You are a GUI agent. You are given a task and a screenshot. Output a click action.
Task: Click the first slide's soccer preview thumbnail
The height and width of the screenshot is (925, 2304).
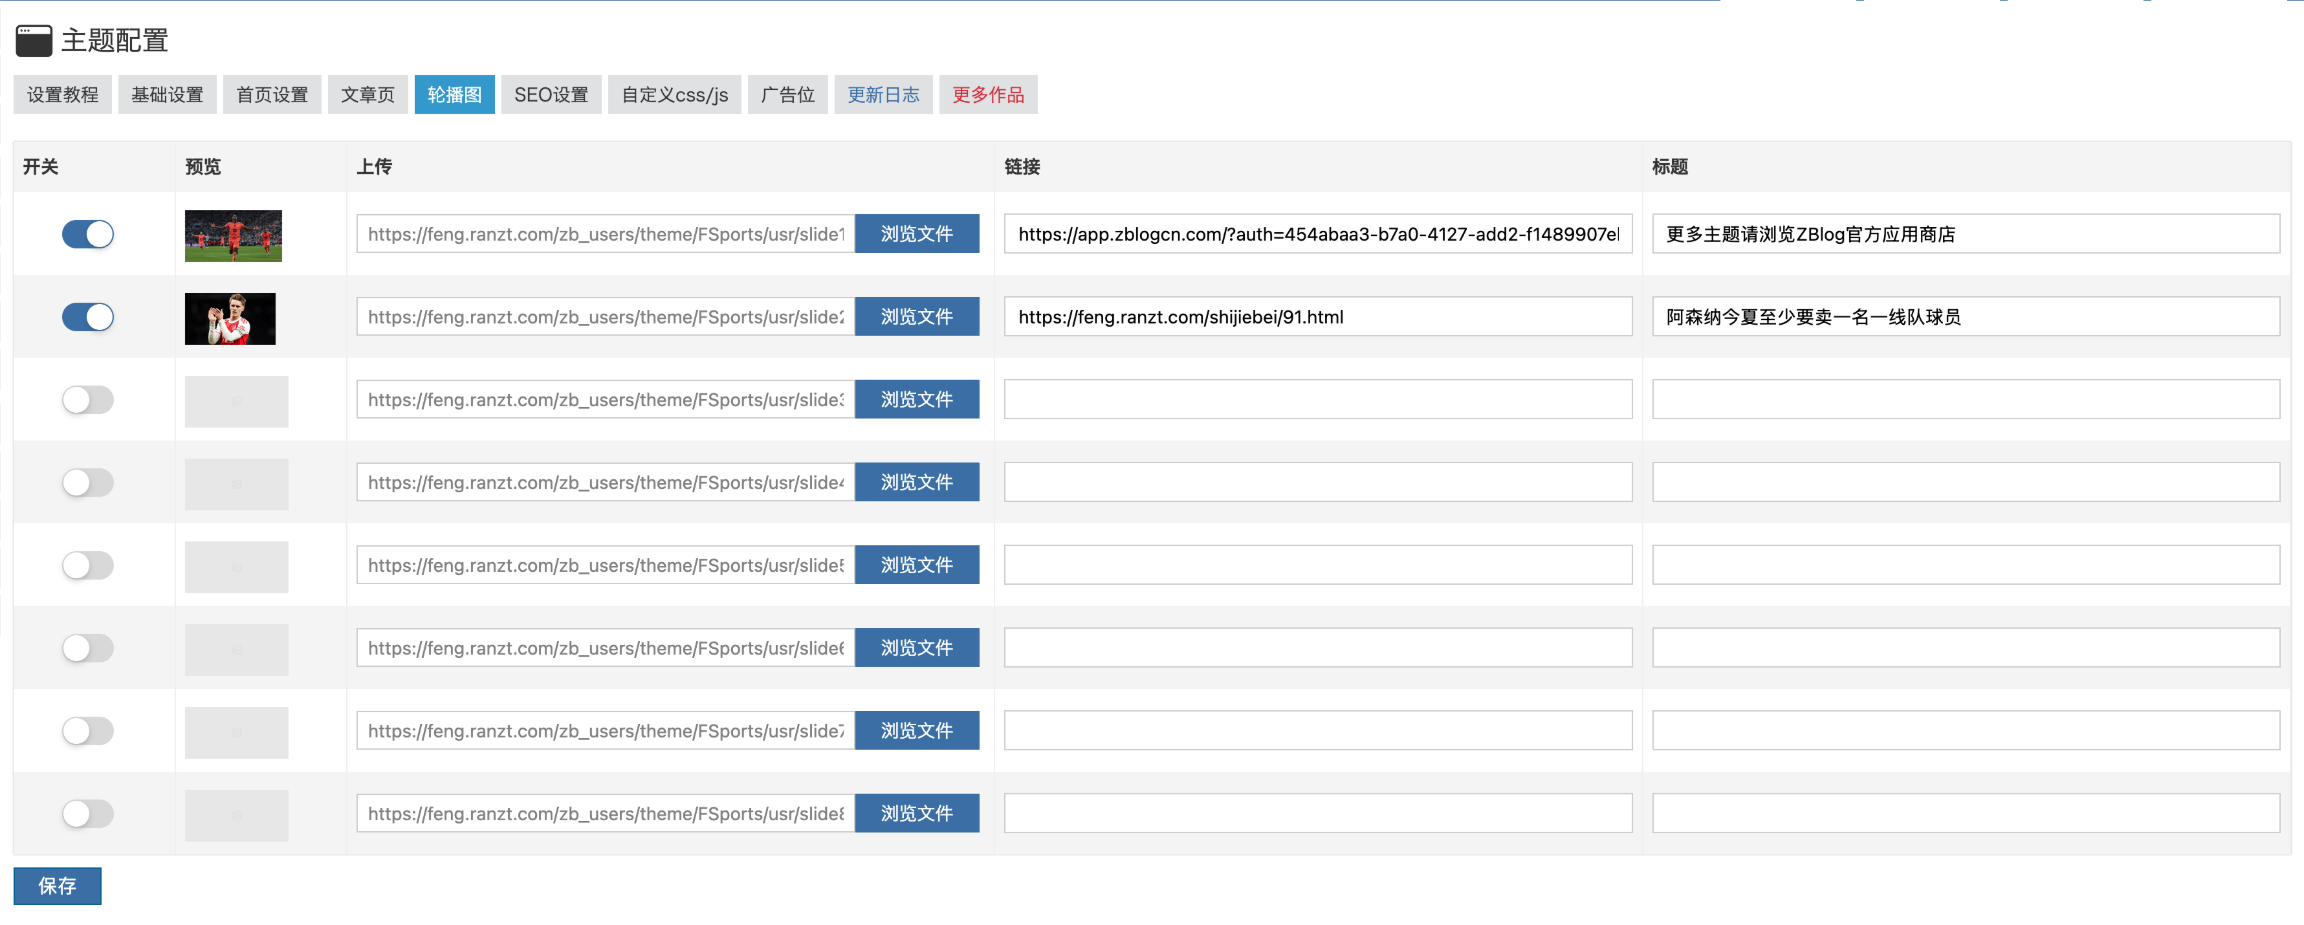(233, 236)
